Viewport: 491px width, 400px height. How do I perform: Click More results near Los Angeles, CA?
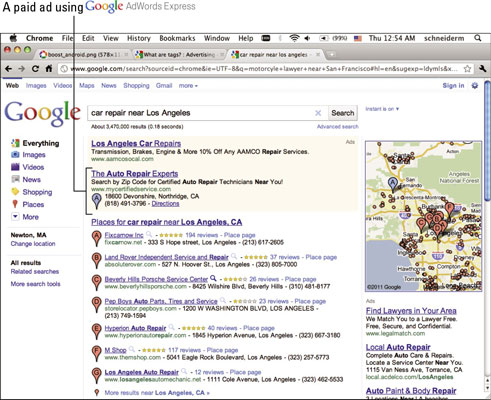click(157, 393)
